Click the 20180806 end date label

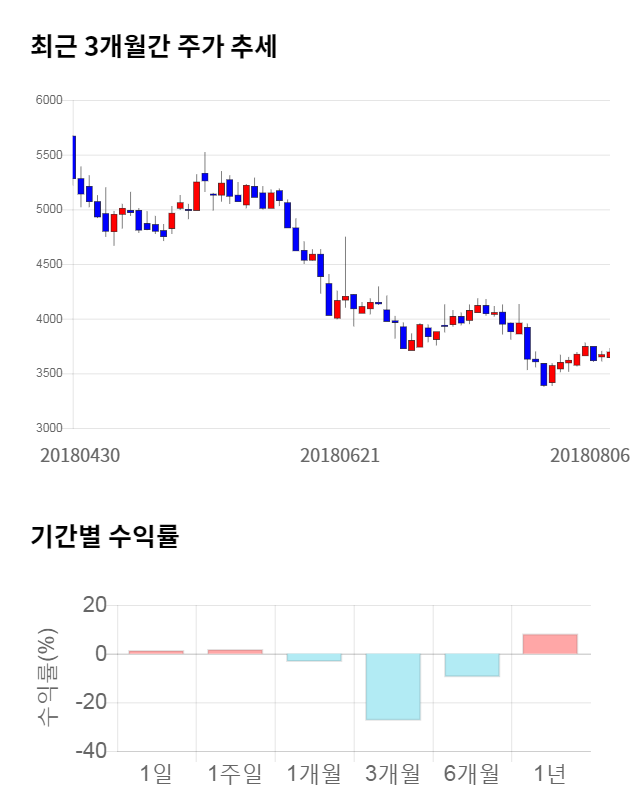pos(590,455)
